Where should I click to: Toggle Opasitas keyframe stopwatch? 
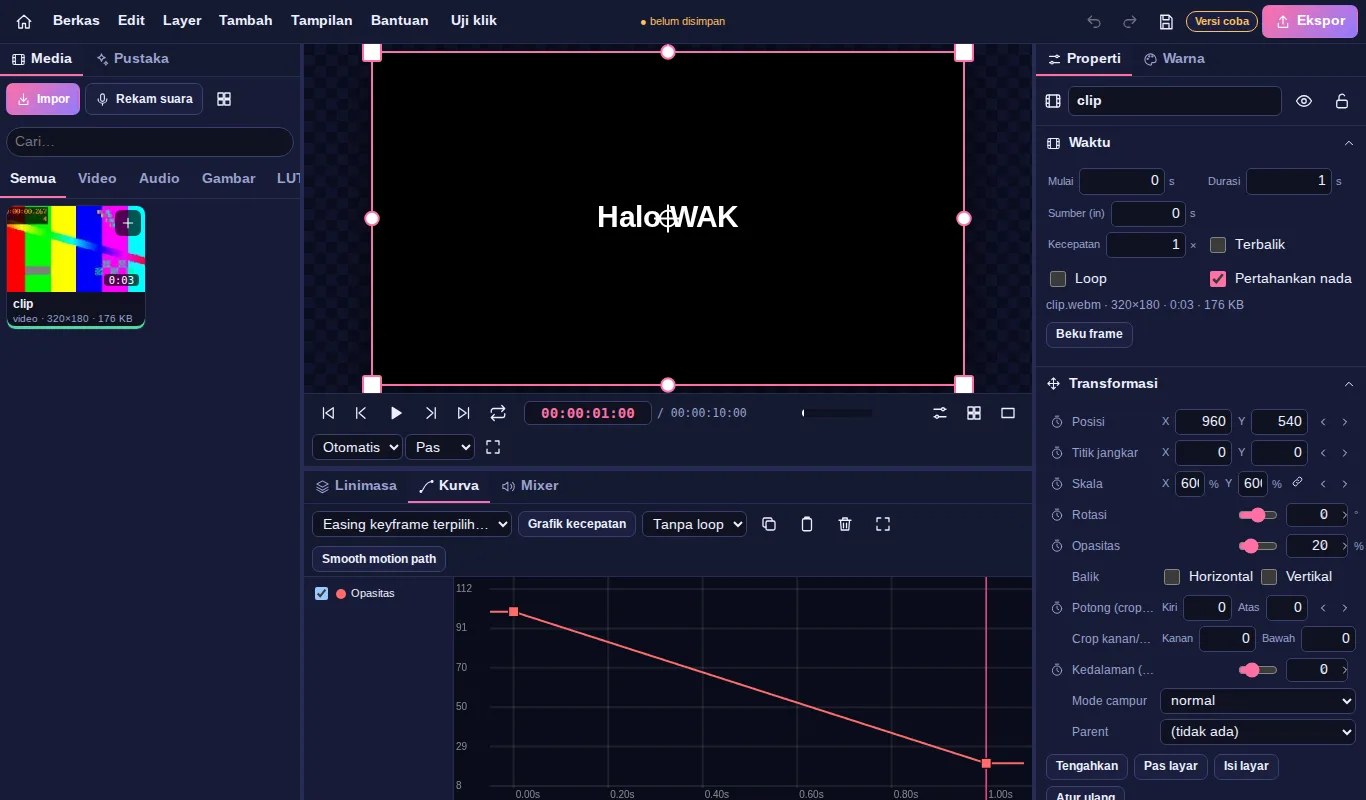pos(1057,546)
